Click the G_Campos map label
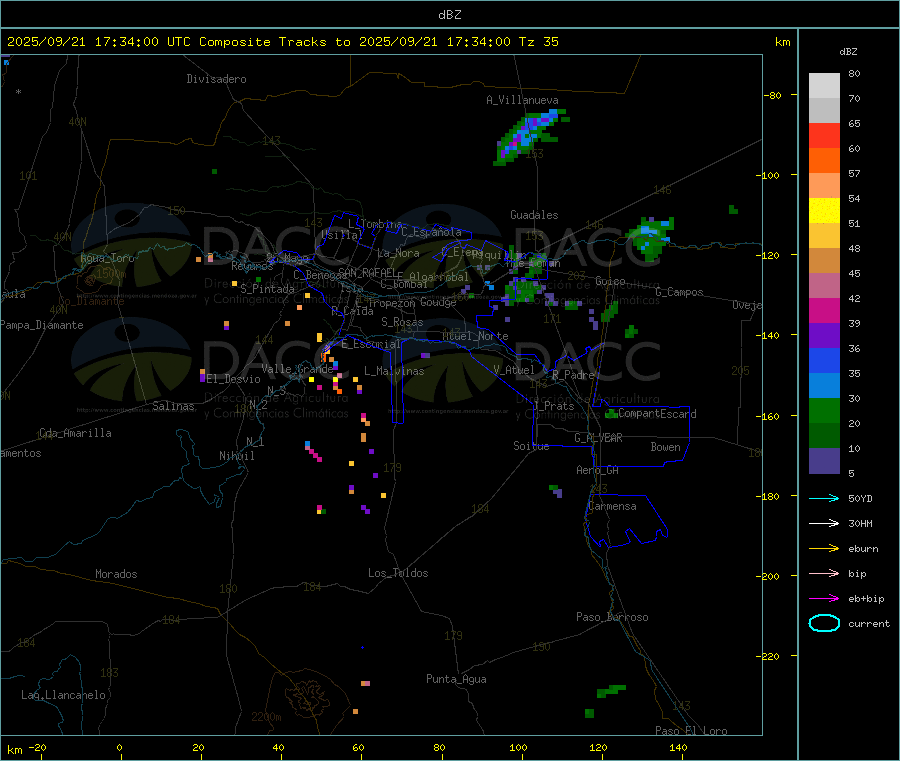The width and height of the screenshot is (900, 761). coord(679,292)
